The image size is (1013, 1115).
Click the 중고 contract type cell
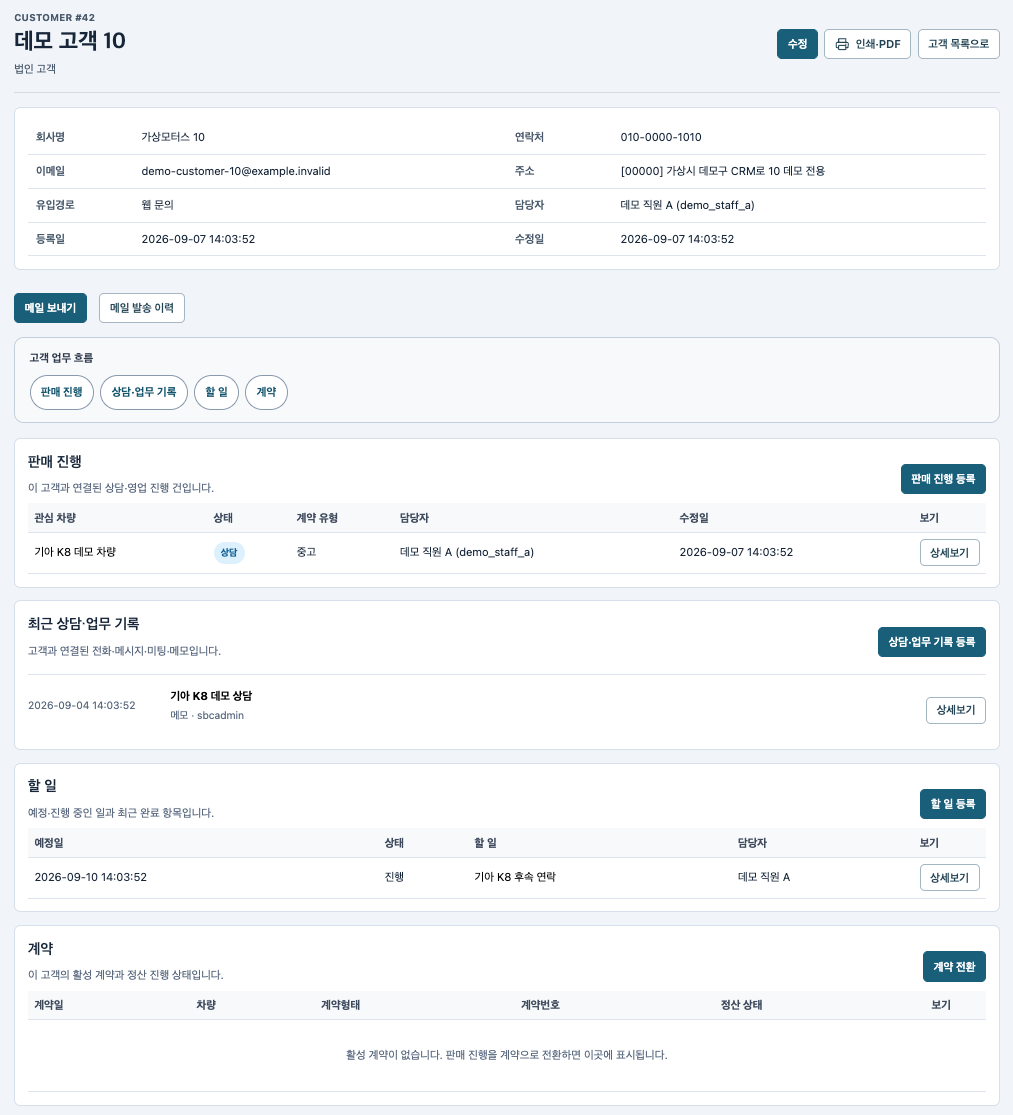click(x=306, y=552)
